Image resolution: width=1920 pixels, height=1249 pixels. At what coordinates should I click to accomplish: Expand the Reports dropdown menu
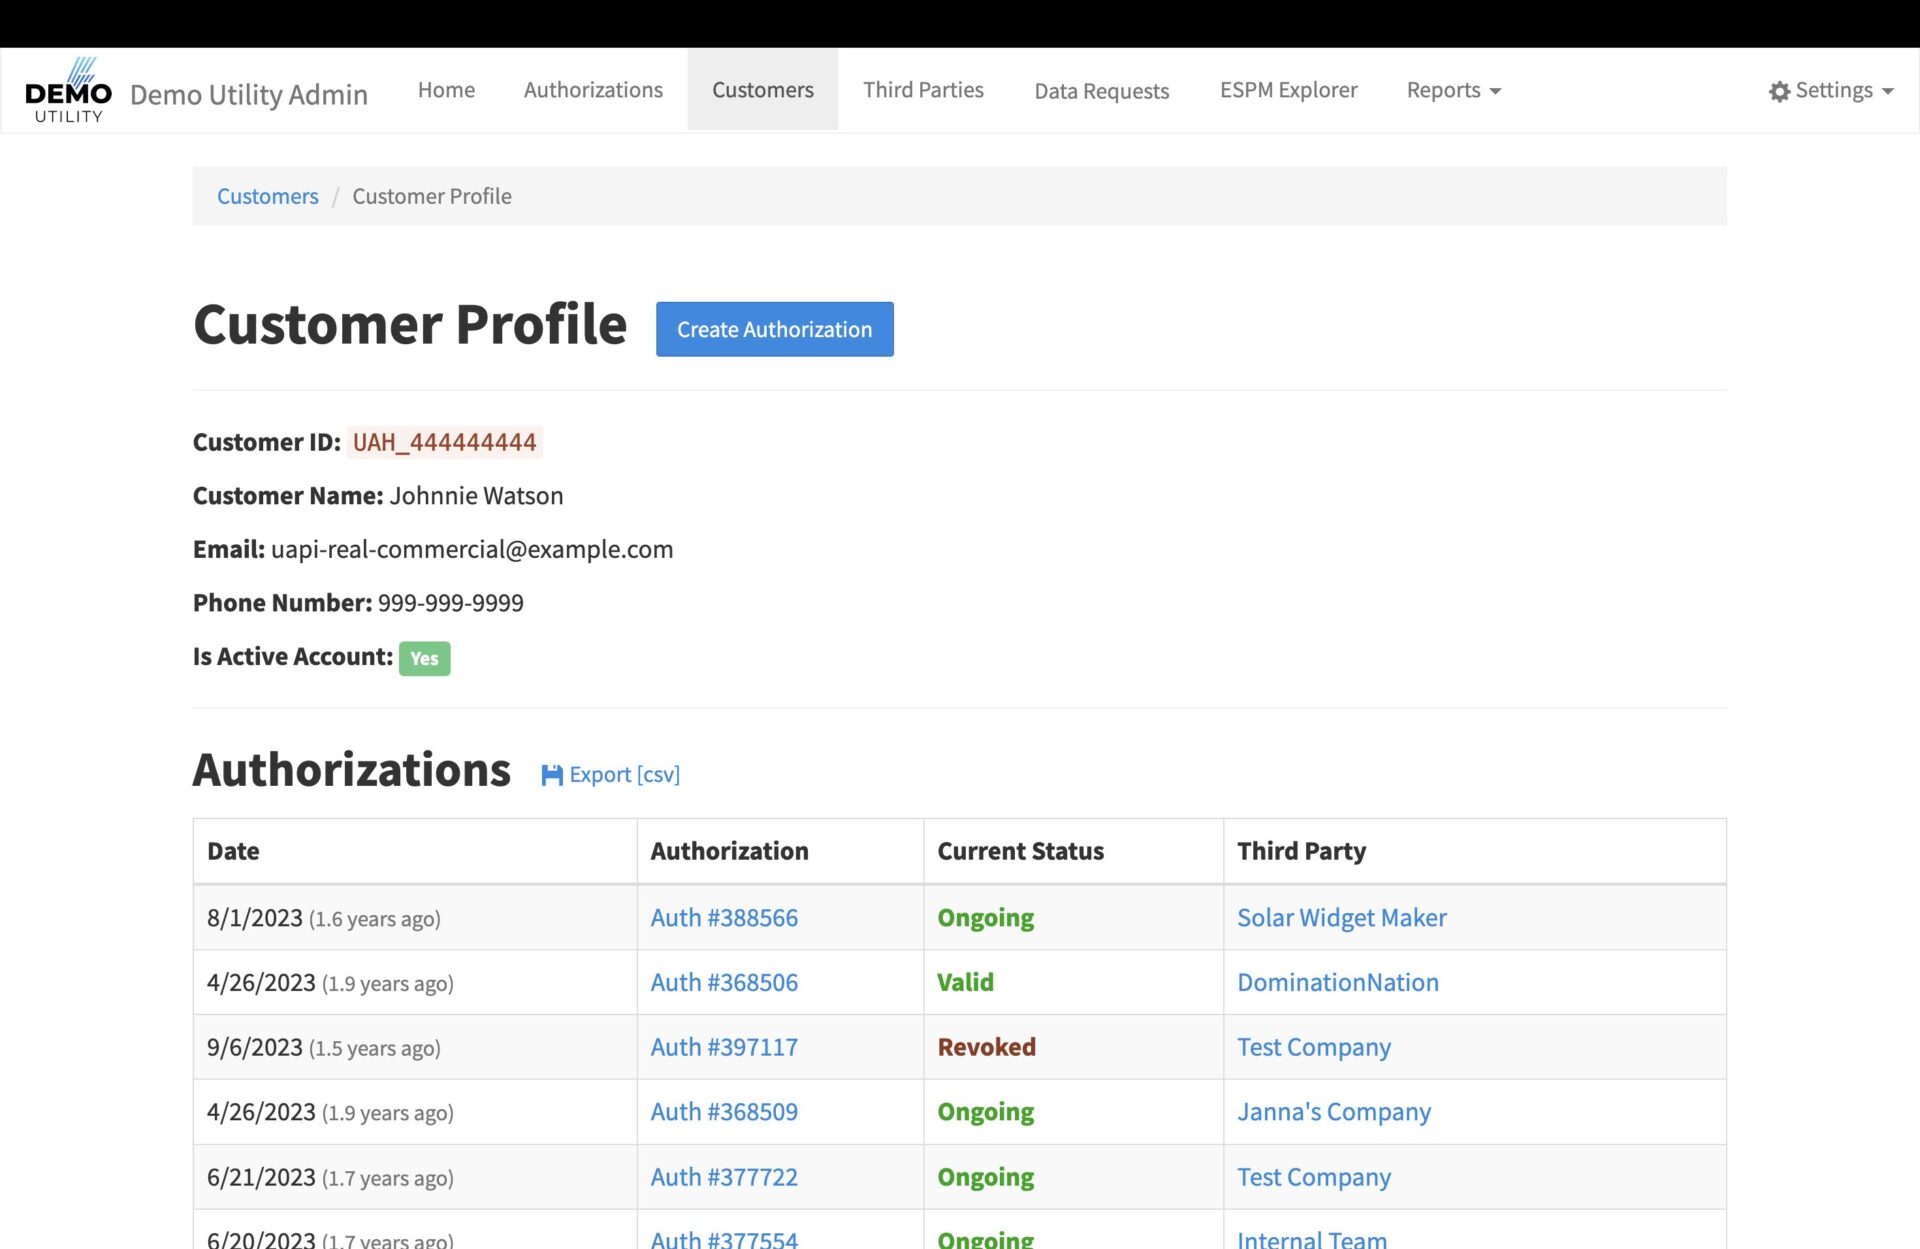[1453, 90]
